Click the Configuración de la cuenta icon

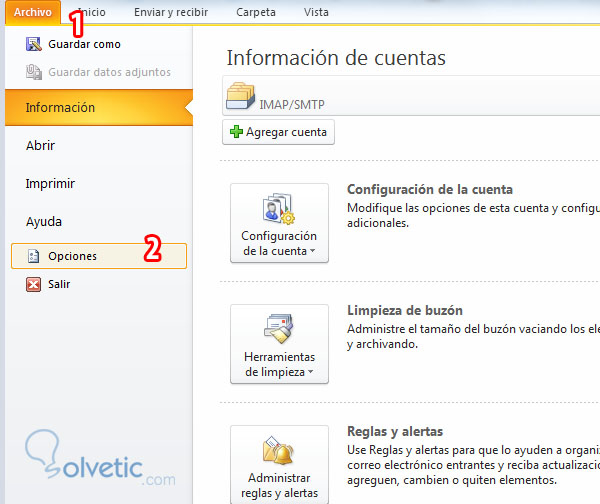click(x=279, y=209)
